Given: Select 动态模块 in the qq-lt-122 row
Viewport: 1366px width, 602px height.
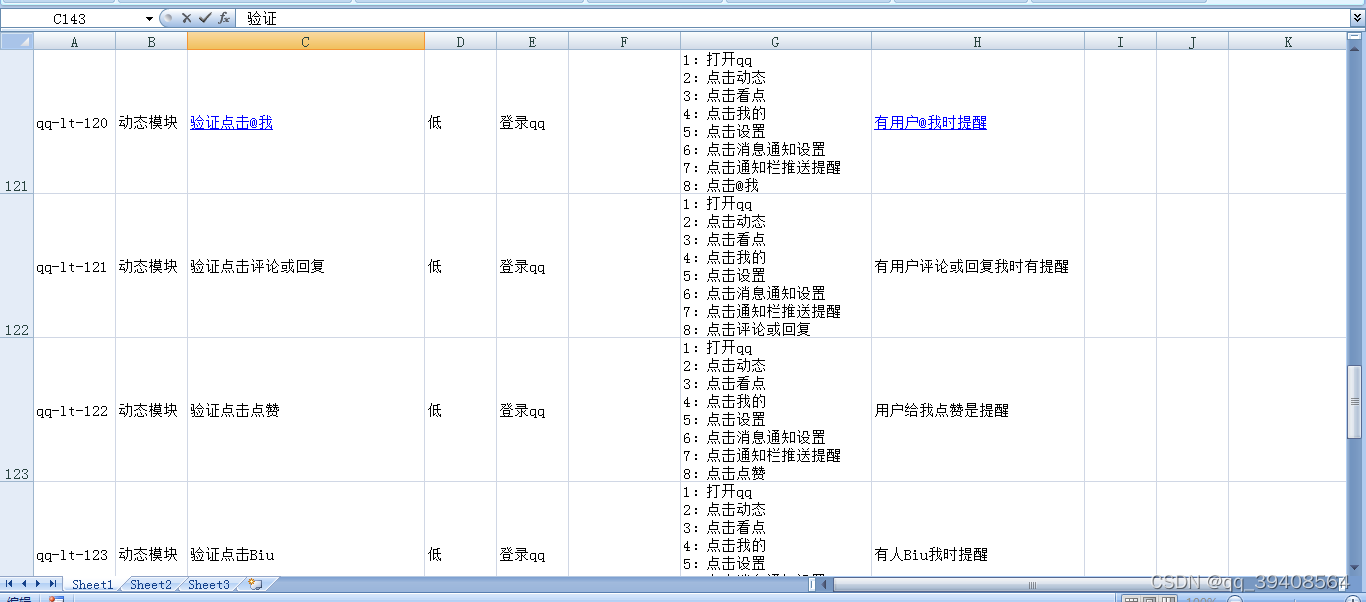Looking at the screenshot, I should pyautogui.click(x=151, y=411).
